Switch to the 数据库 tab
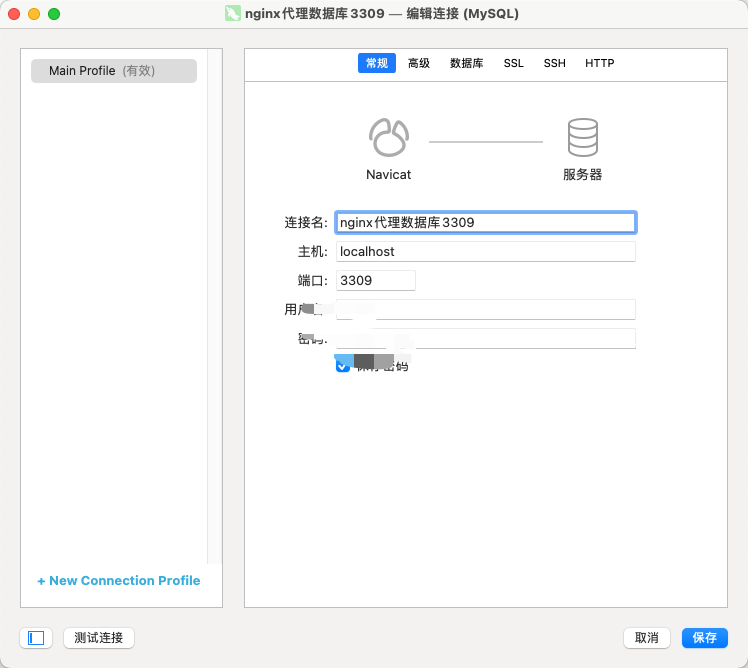 tap(466, 63)
